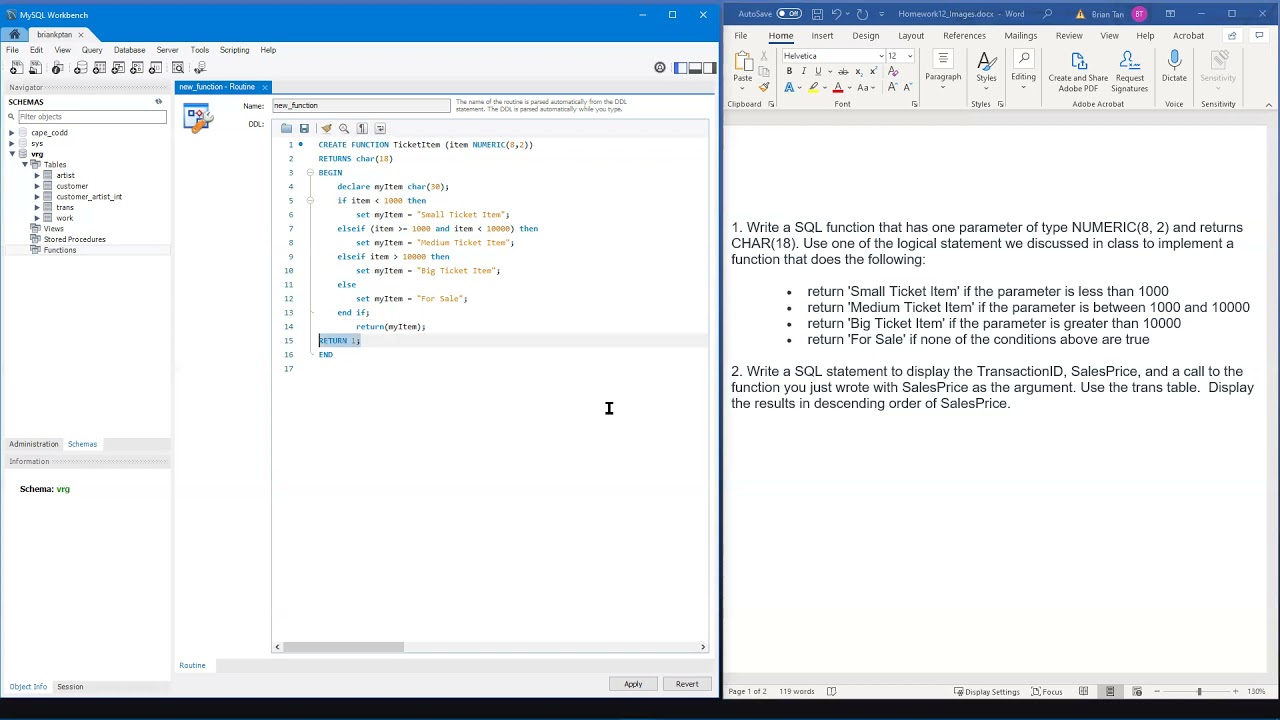Open the Word font size dropdown
This screenshot has height=720, width=1280.
[x=909, y=56]
